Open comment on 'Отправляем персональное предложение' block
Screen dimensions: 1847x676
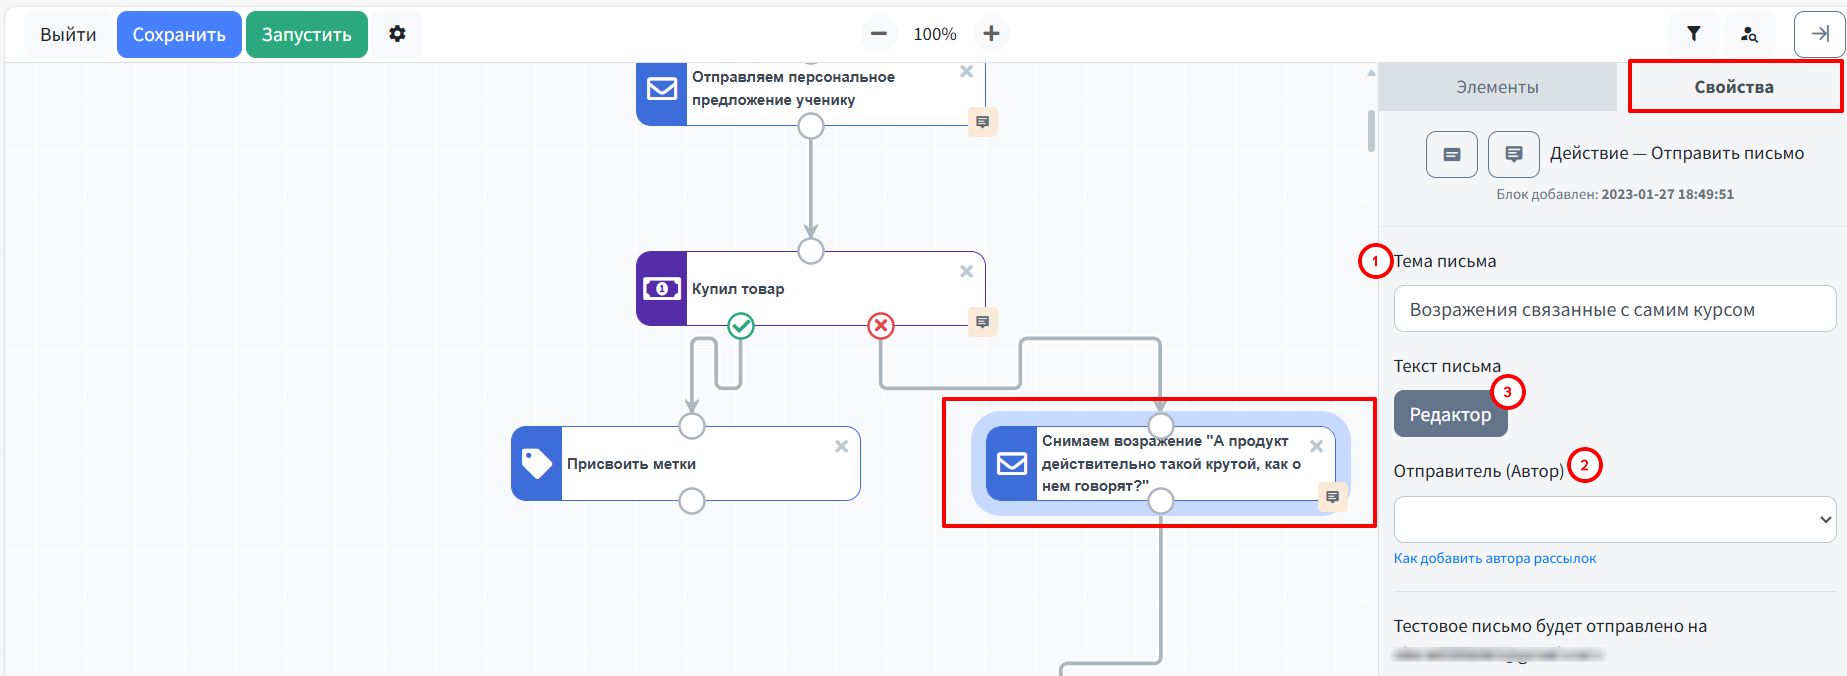tap(983, 122)
